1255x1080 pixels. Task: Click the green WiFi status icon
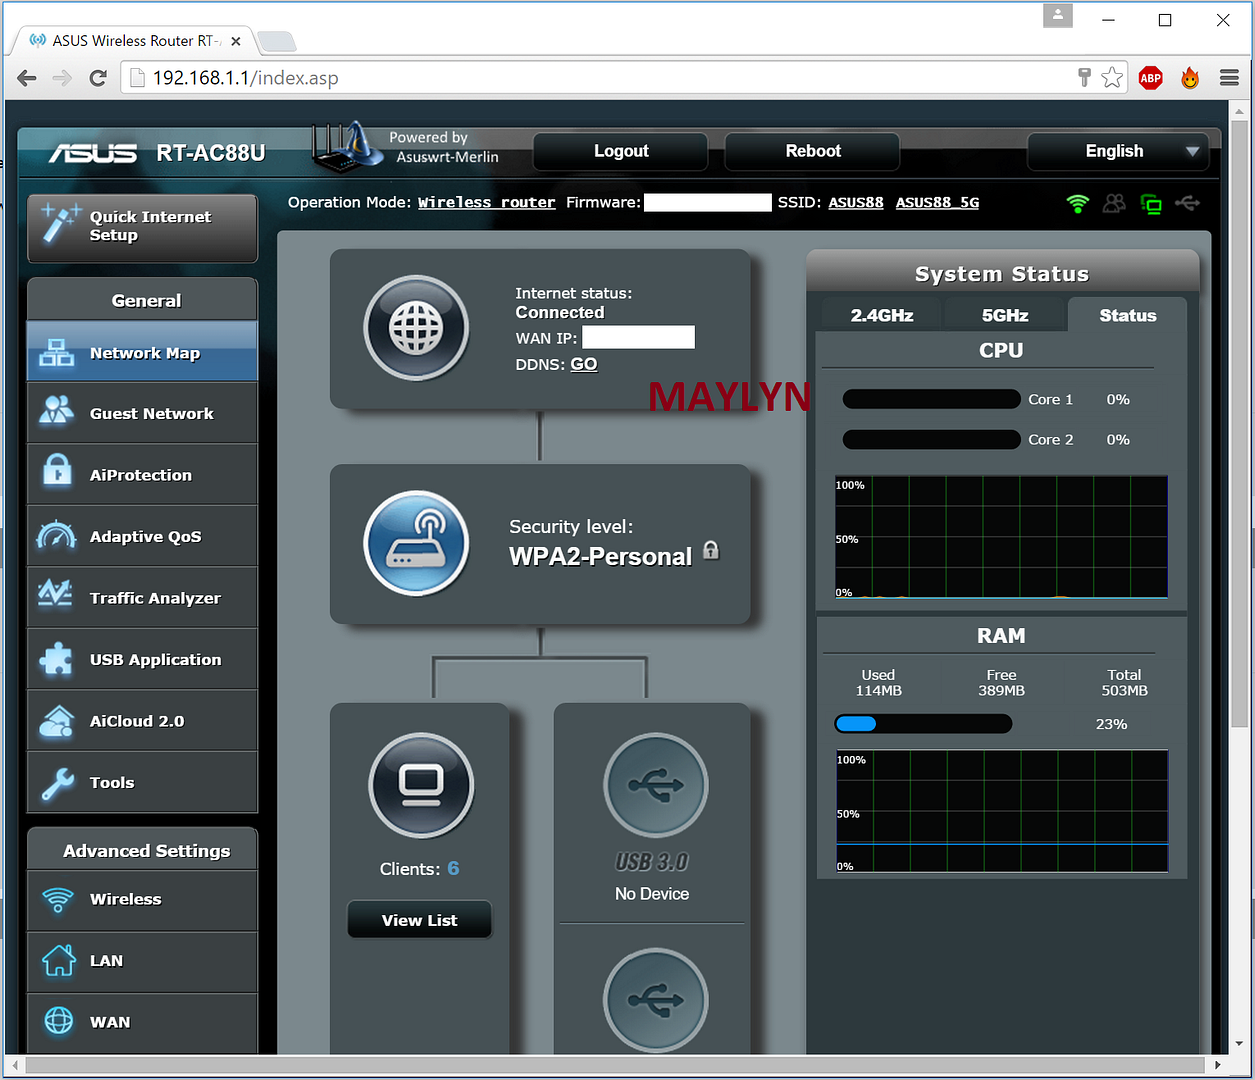coord(1077,204)
